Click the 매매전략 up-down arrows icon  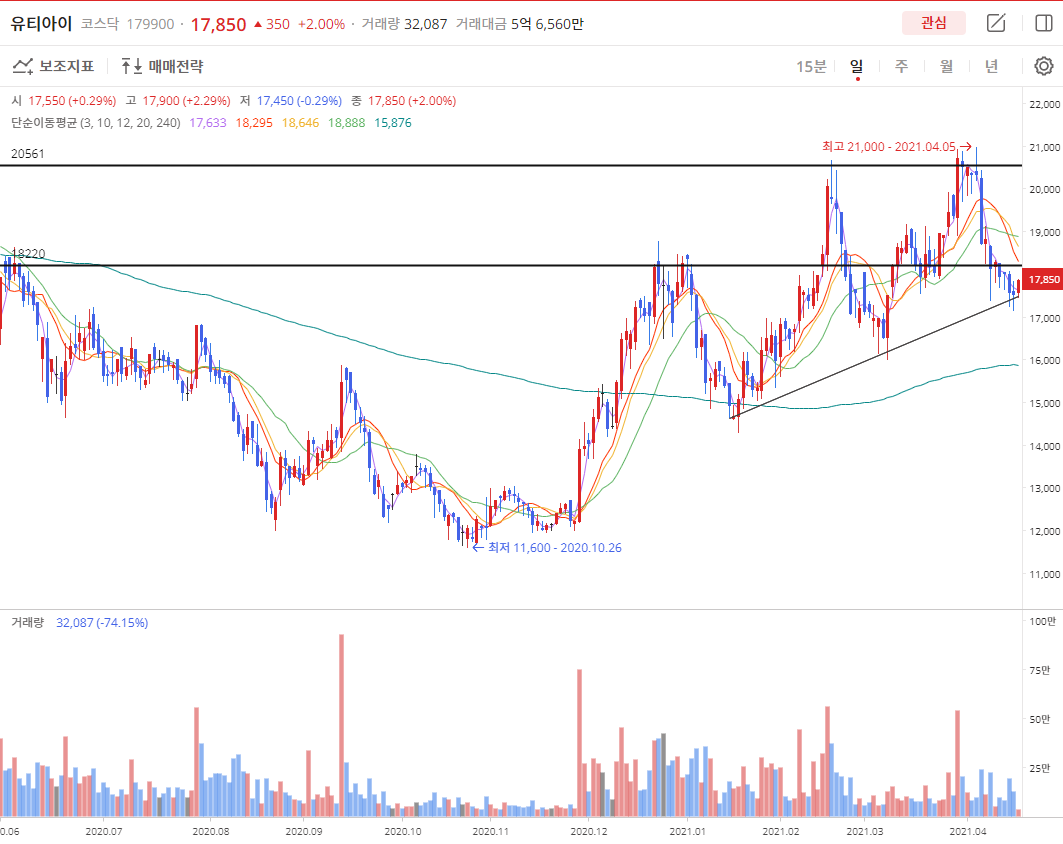132,66
